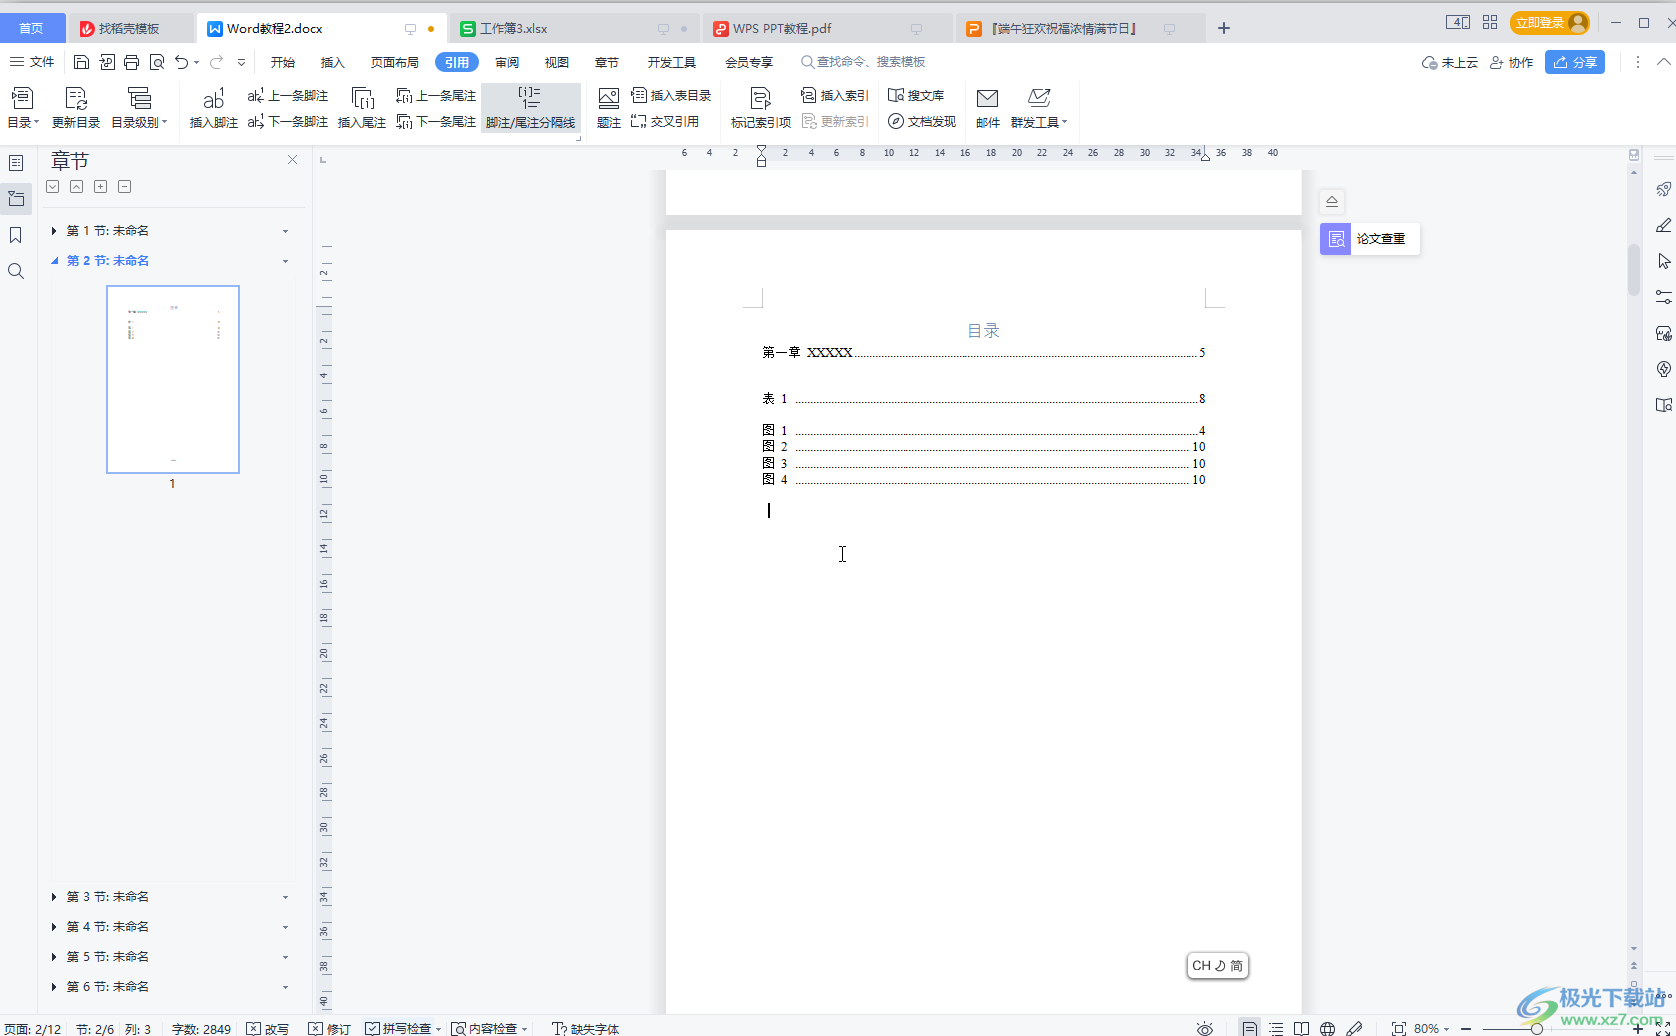Go to 下一条脚注 next footnote

288,122
